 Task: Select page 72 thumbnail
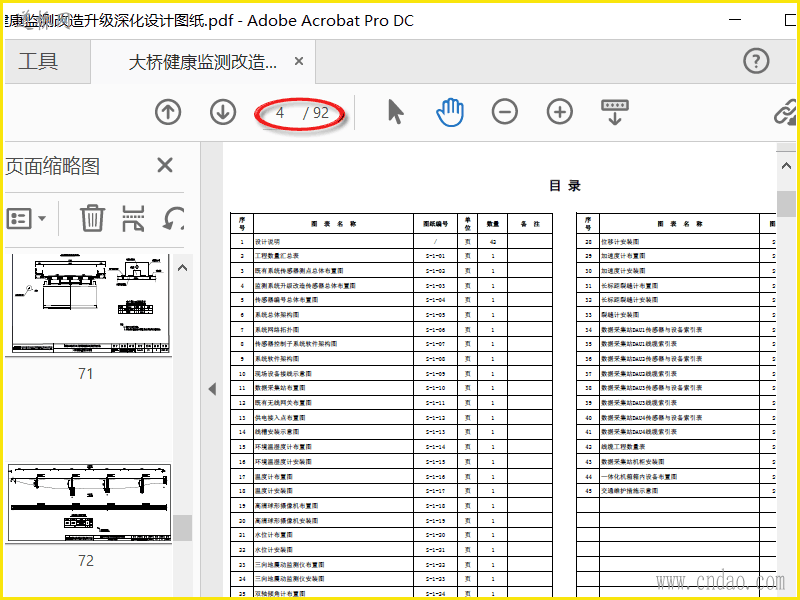pyautogui.click(x=90, y=503)
